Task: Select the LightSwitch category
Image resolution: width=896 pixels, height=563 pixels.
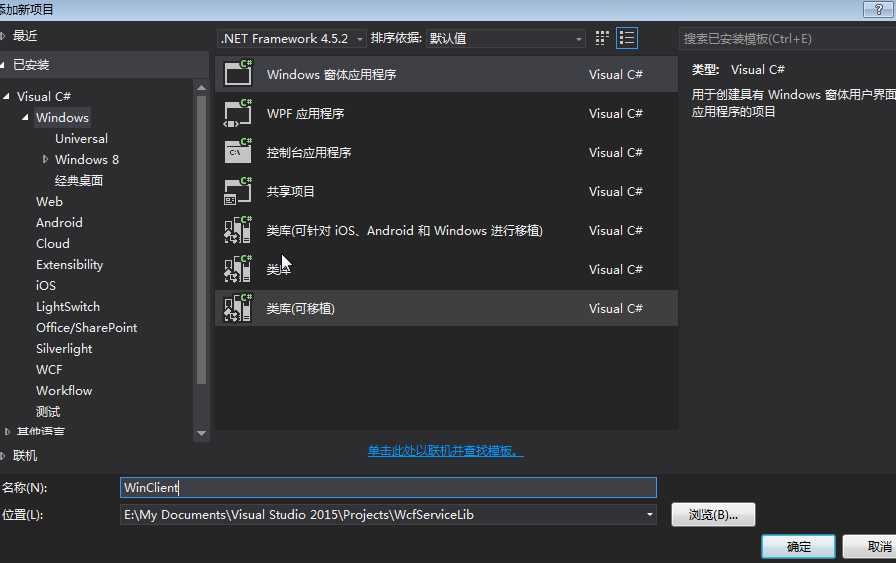Action: tap(67, 306)
